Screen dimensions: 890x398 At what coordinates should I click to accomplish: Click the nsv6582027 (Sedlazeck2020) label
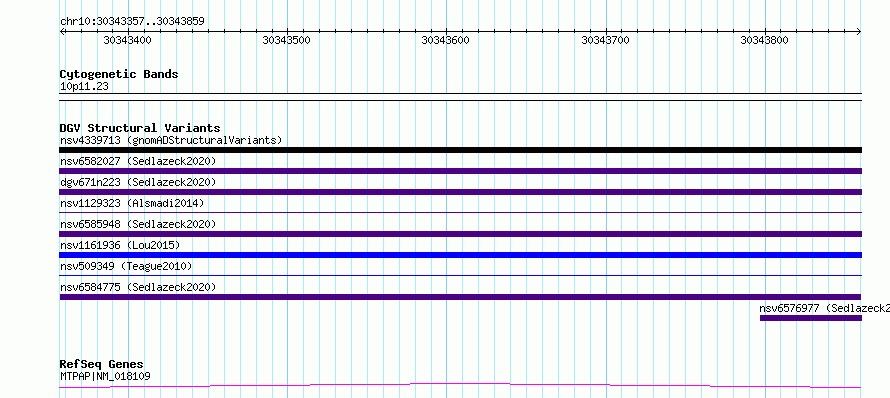tap(138, 161)
